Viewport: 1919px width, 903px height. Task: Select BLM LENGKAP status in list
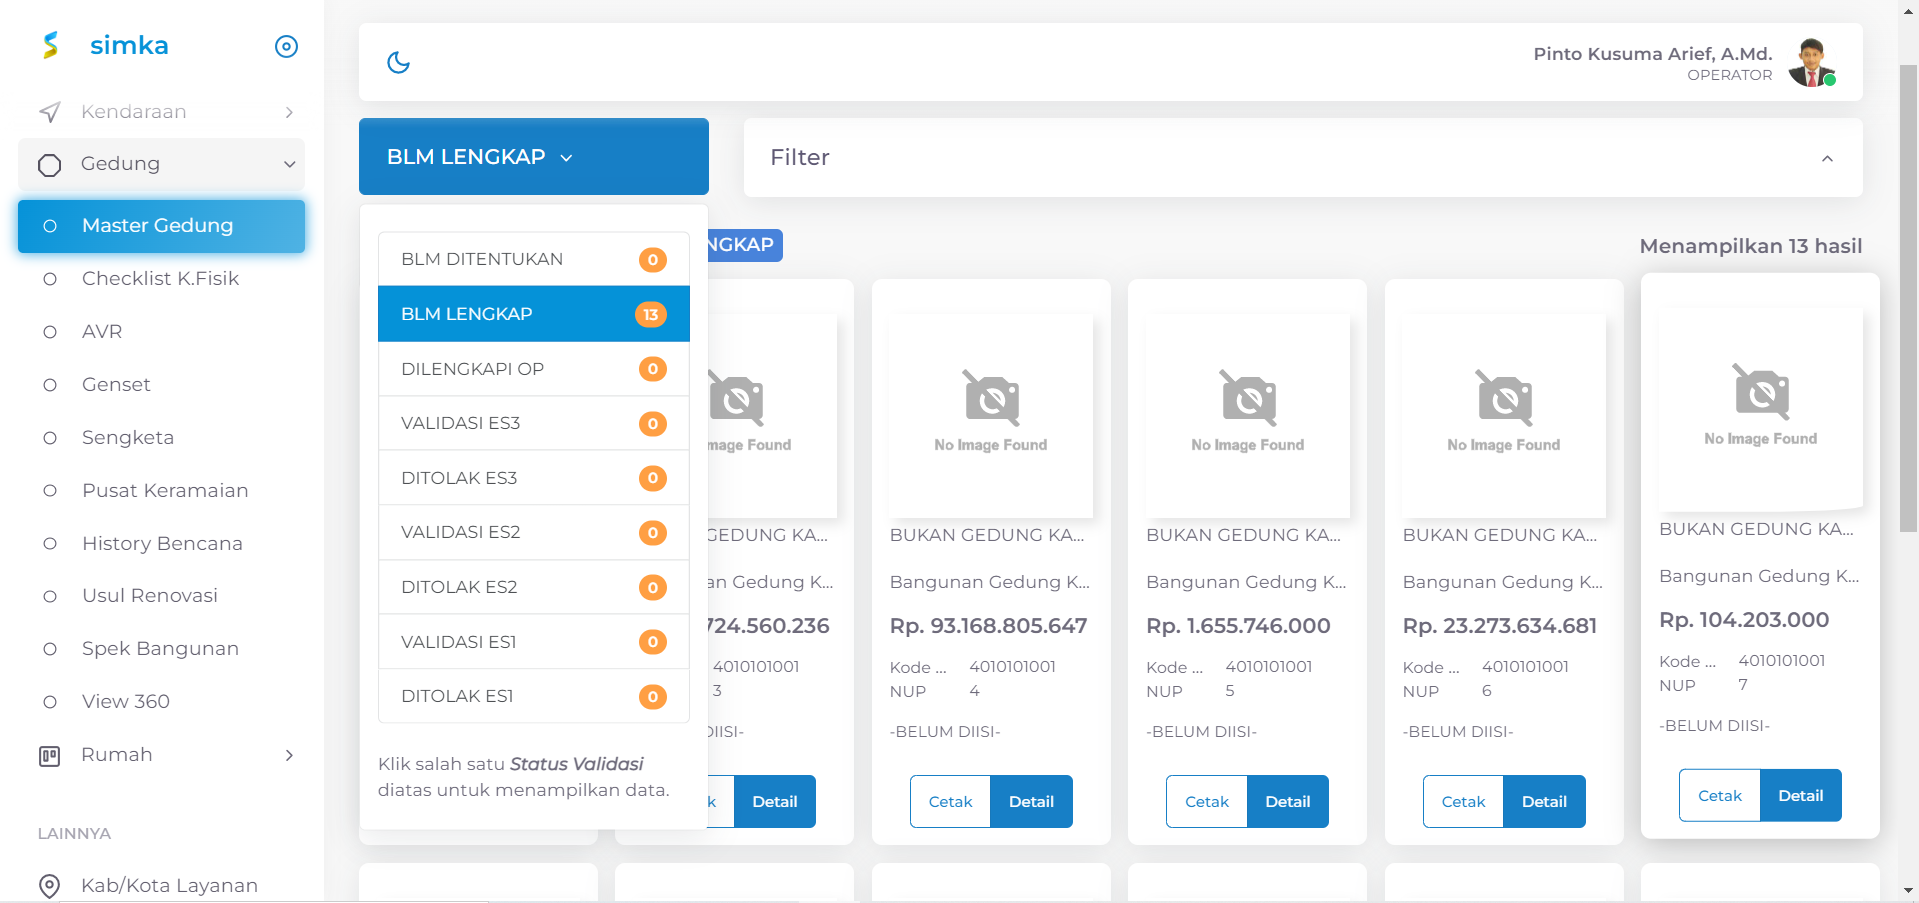[x=534, y=314]
